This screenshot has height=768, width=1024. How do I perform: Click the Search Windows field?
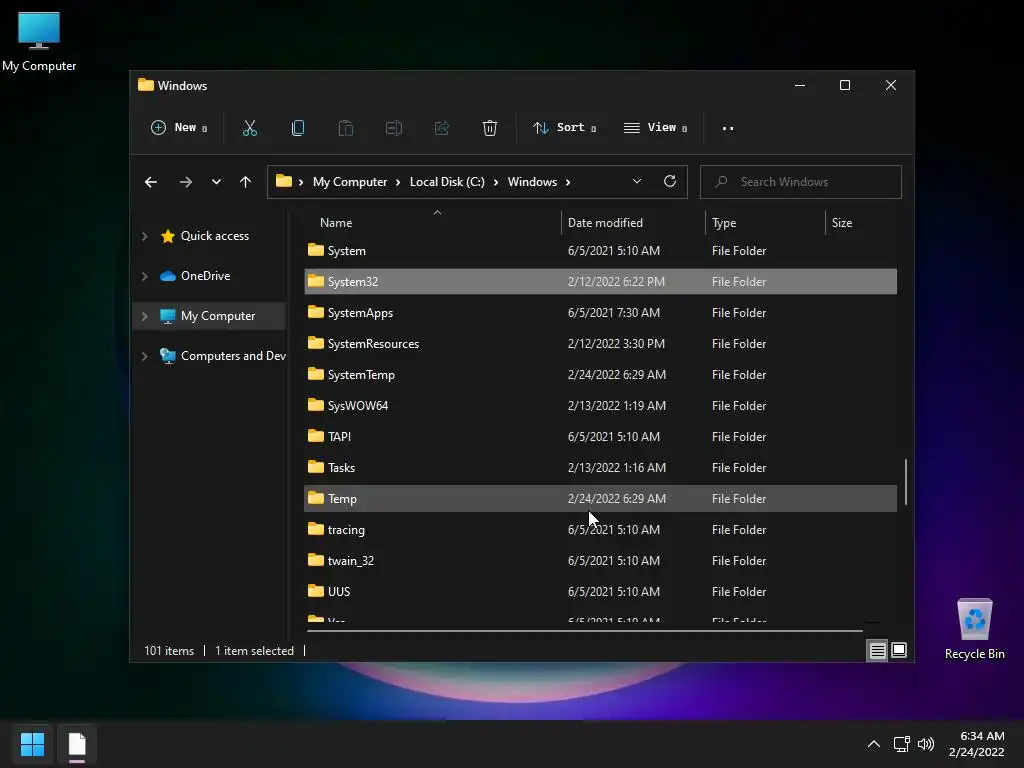pos(801,182)
